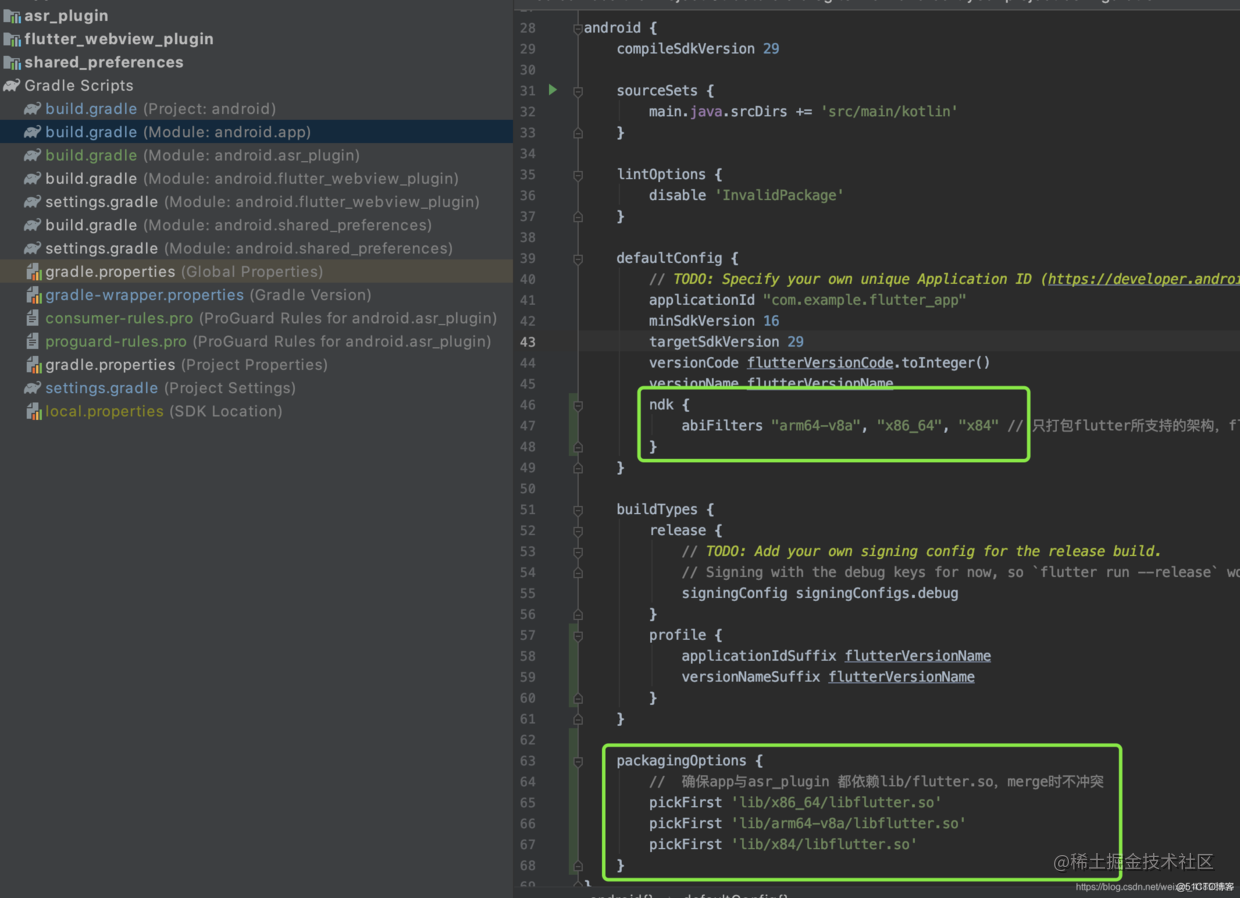
Task: Click the file icon of consumer-rules.pro
Action: (33, 318)
